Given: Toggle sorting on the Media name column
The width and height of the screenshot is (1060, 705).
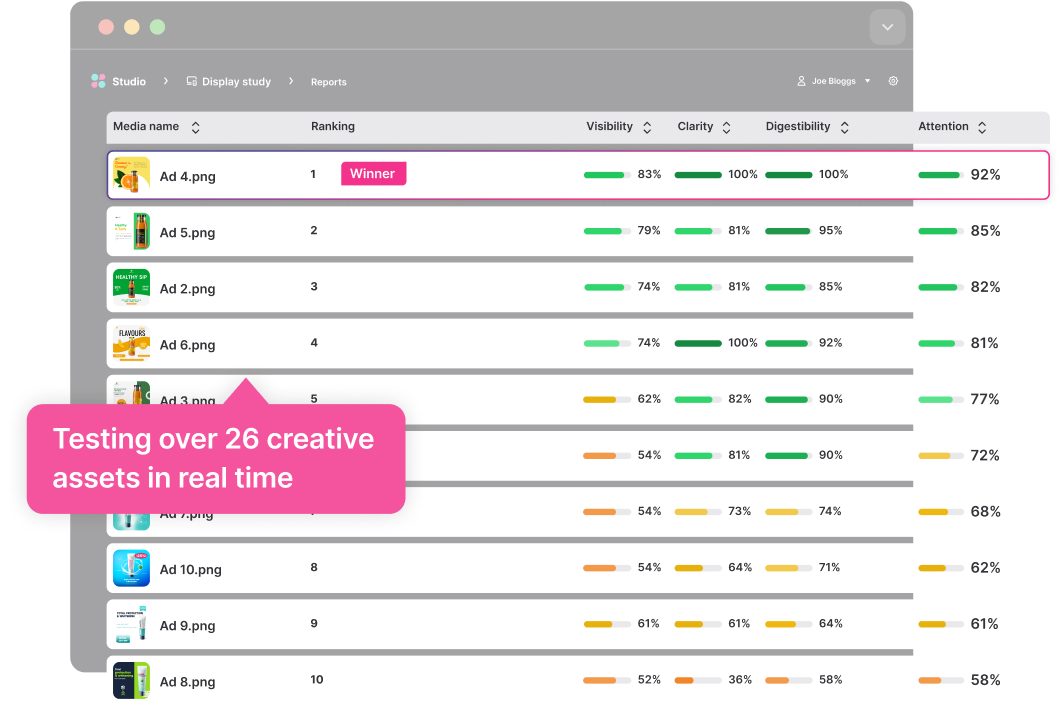Looking at the screenshot, I should click(197, 127).
